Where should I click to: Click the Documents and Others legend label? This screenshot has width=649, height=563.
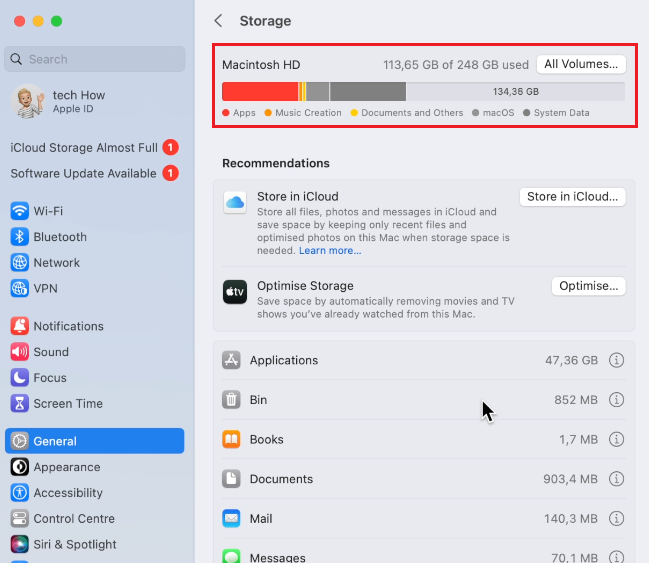(412, 113)
